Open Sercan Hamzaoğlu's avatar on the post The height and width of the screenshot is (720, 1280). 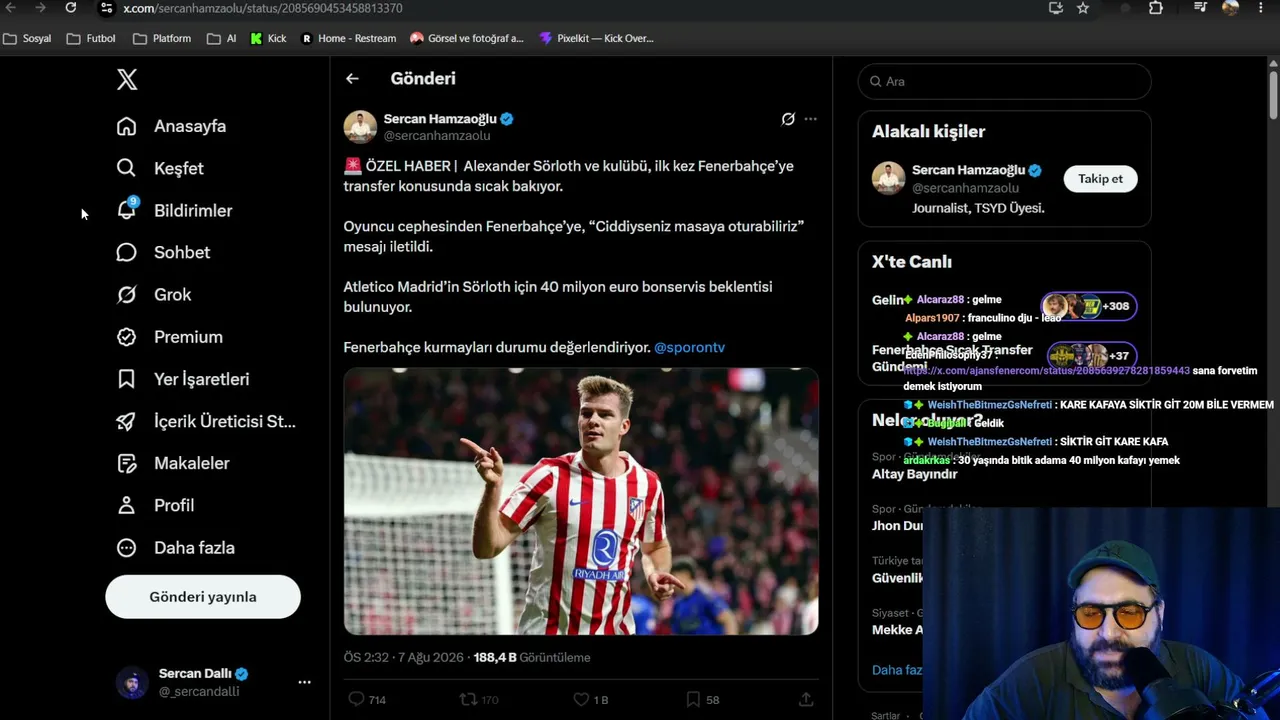pos(360,127)
